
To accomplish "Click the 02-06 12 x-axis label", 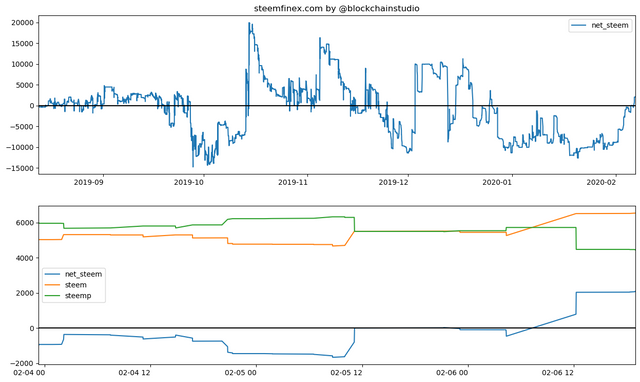I will pos(558,373).
